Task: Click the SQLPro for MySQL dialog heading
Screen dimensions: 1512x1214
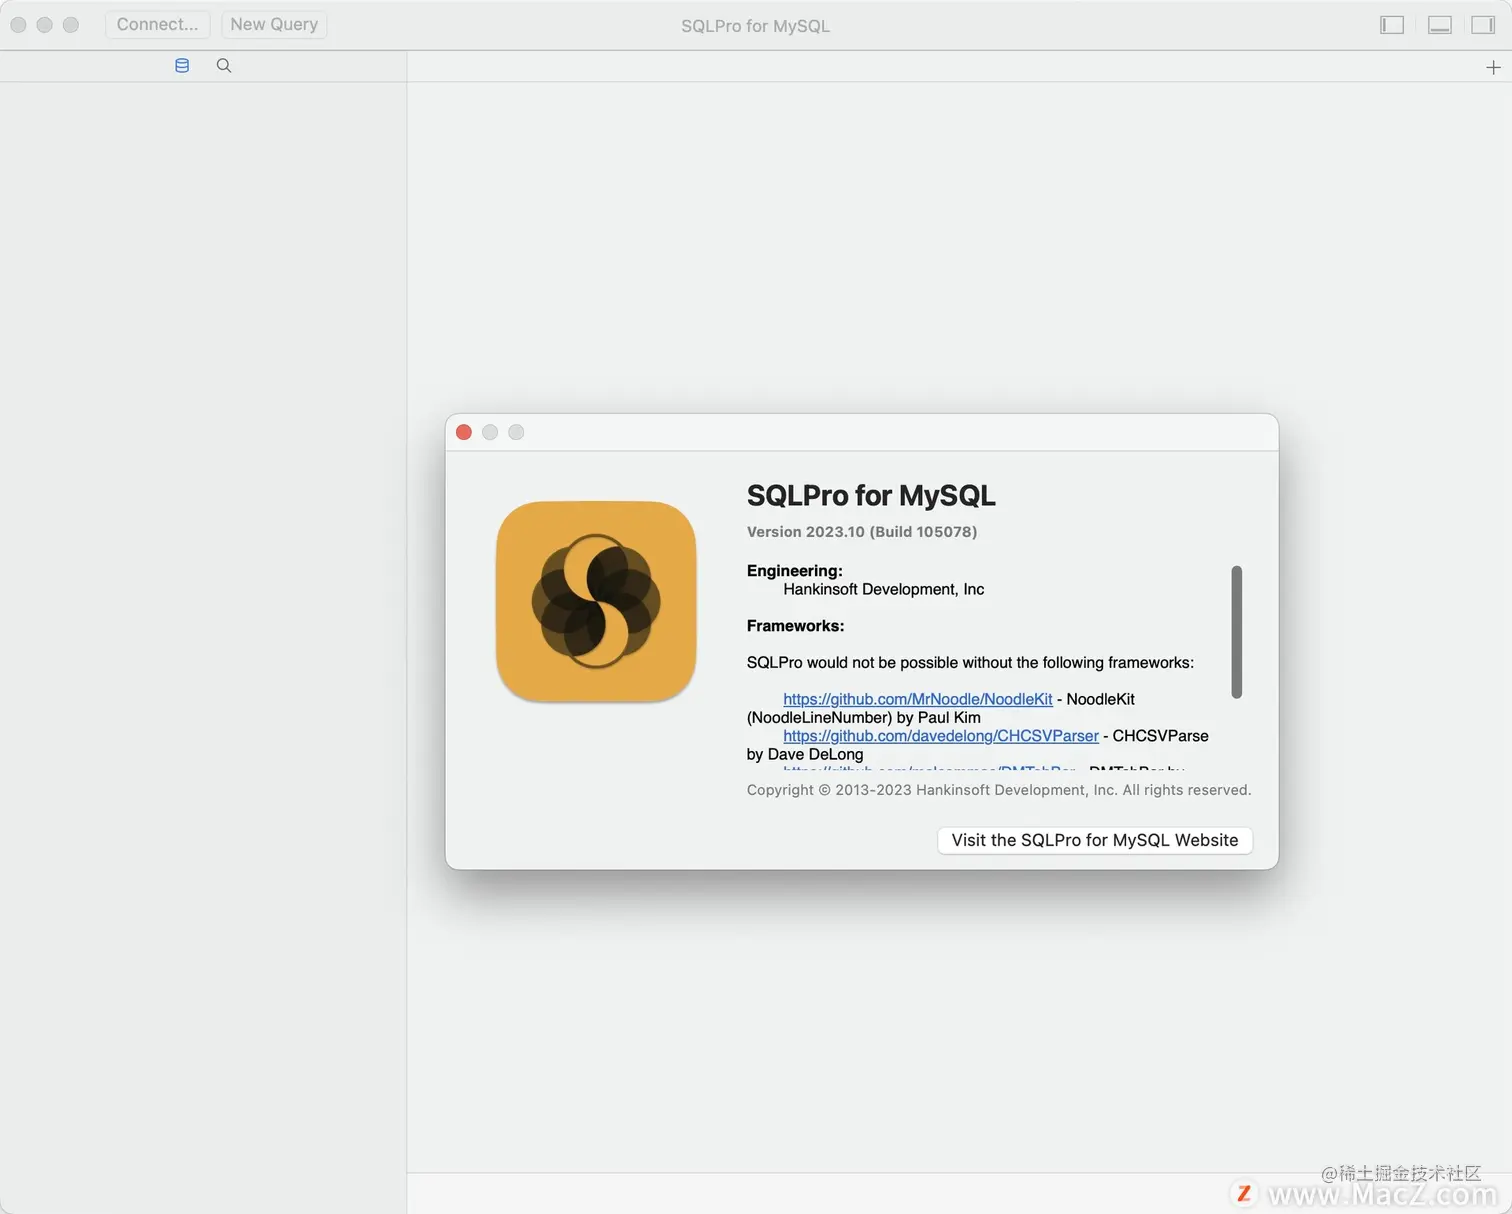Action: [871, 496]
